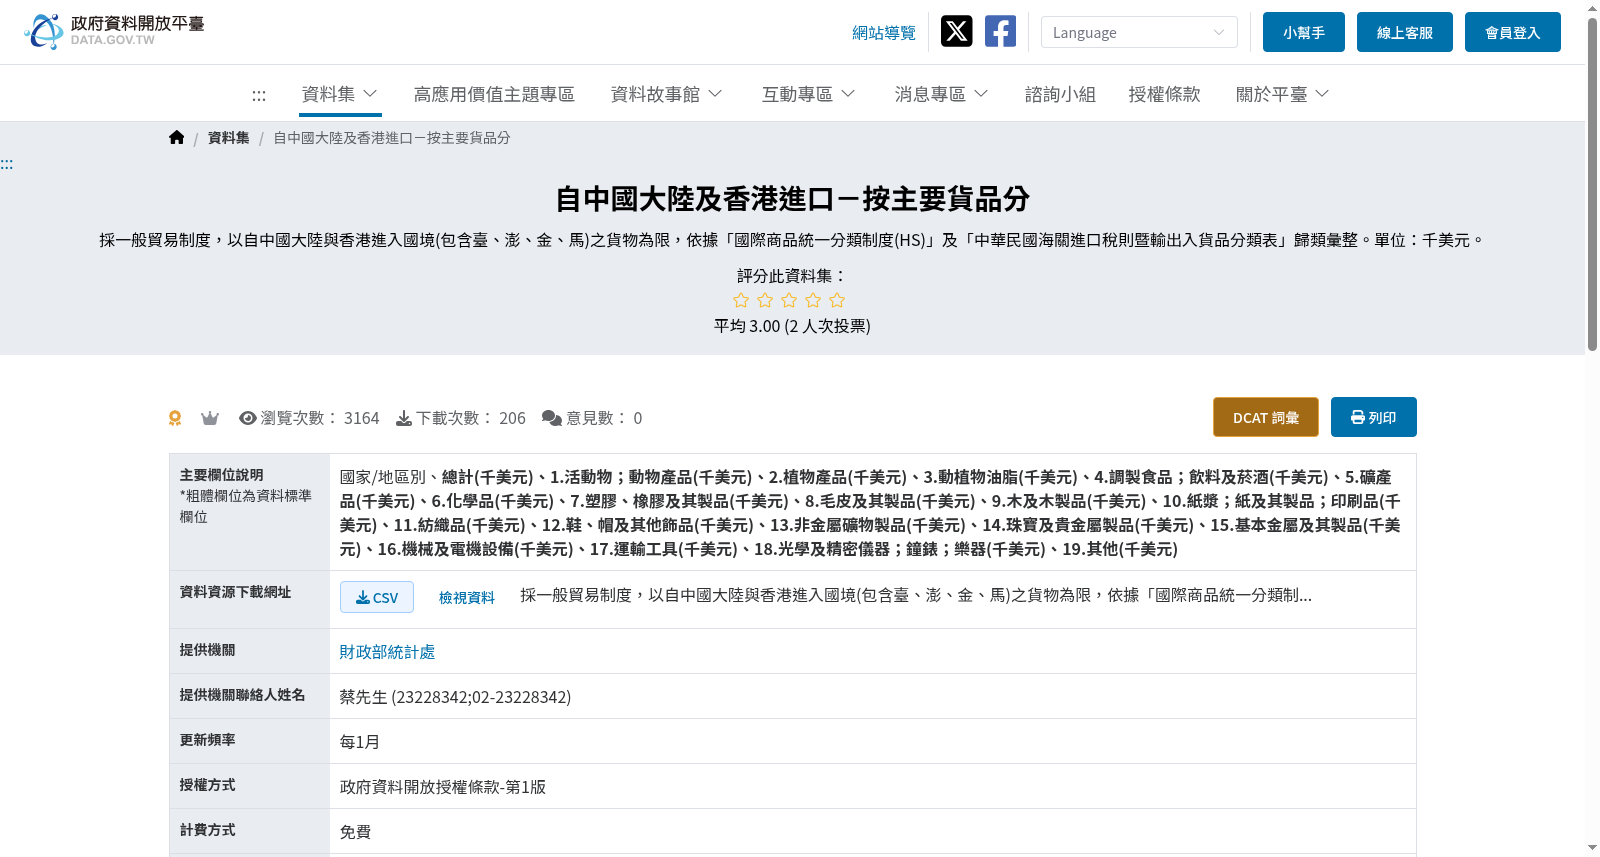Image resolution: width=1600 pixels, height=857 pixels.
Task: Rate the dataset two stars
Action: click(x=765, y=300)
